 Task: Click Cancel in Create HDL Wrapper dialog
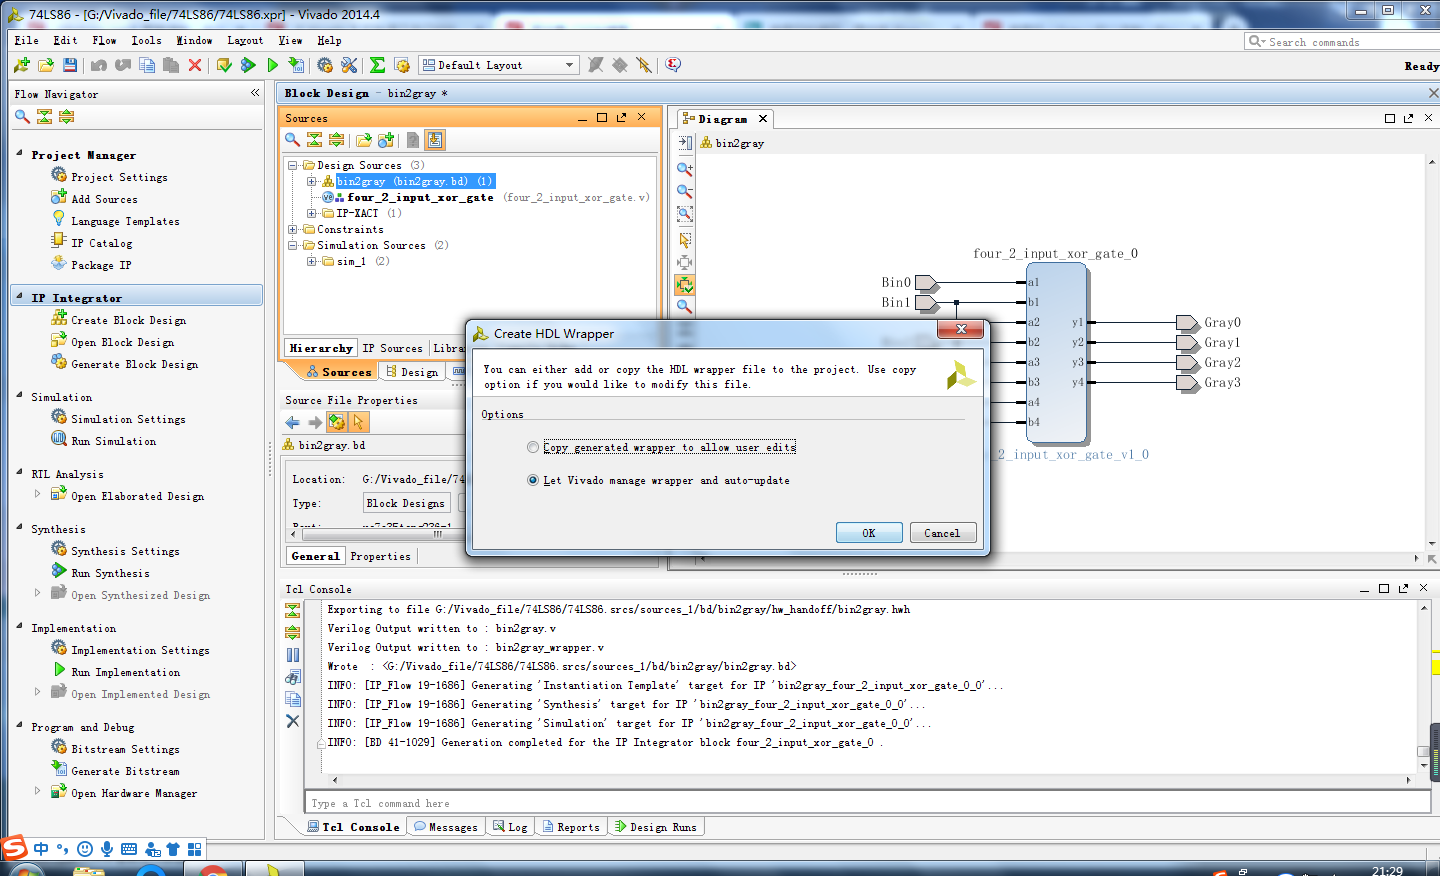(942, 533)
